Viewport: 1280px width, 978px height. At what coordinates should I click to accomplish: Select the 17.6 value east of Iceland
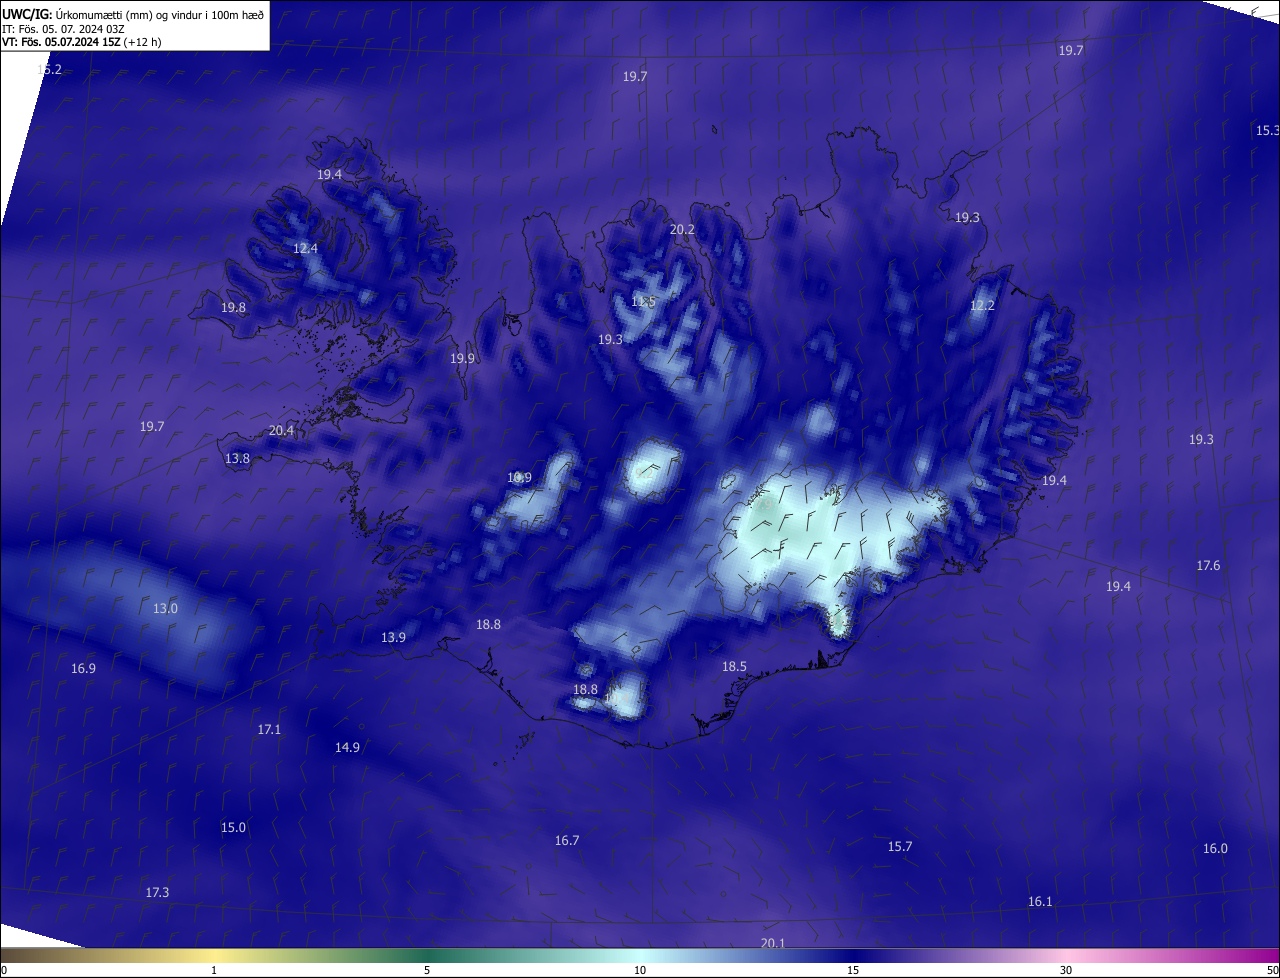tap(1208, 567)
